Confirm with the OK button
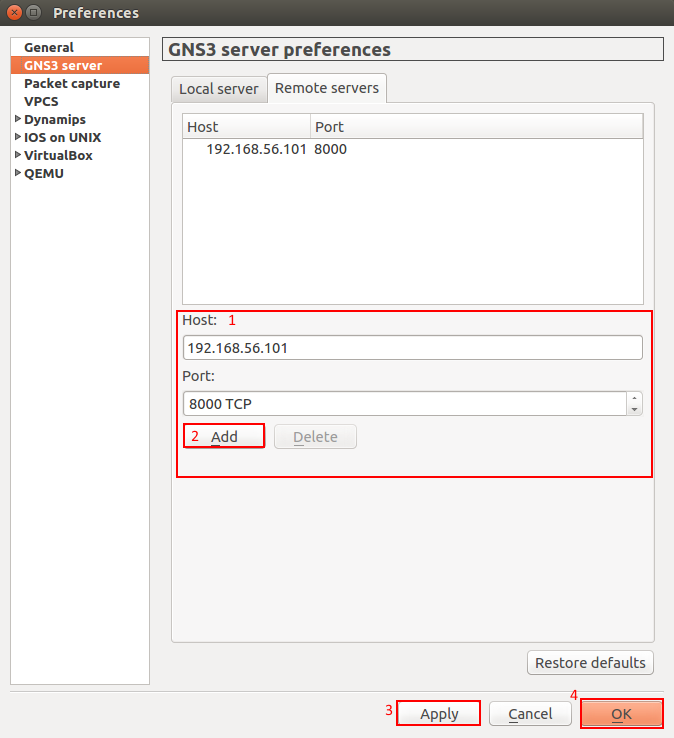Viewport: 674px width, 738px height. [622, 714]
